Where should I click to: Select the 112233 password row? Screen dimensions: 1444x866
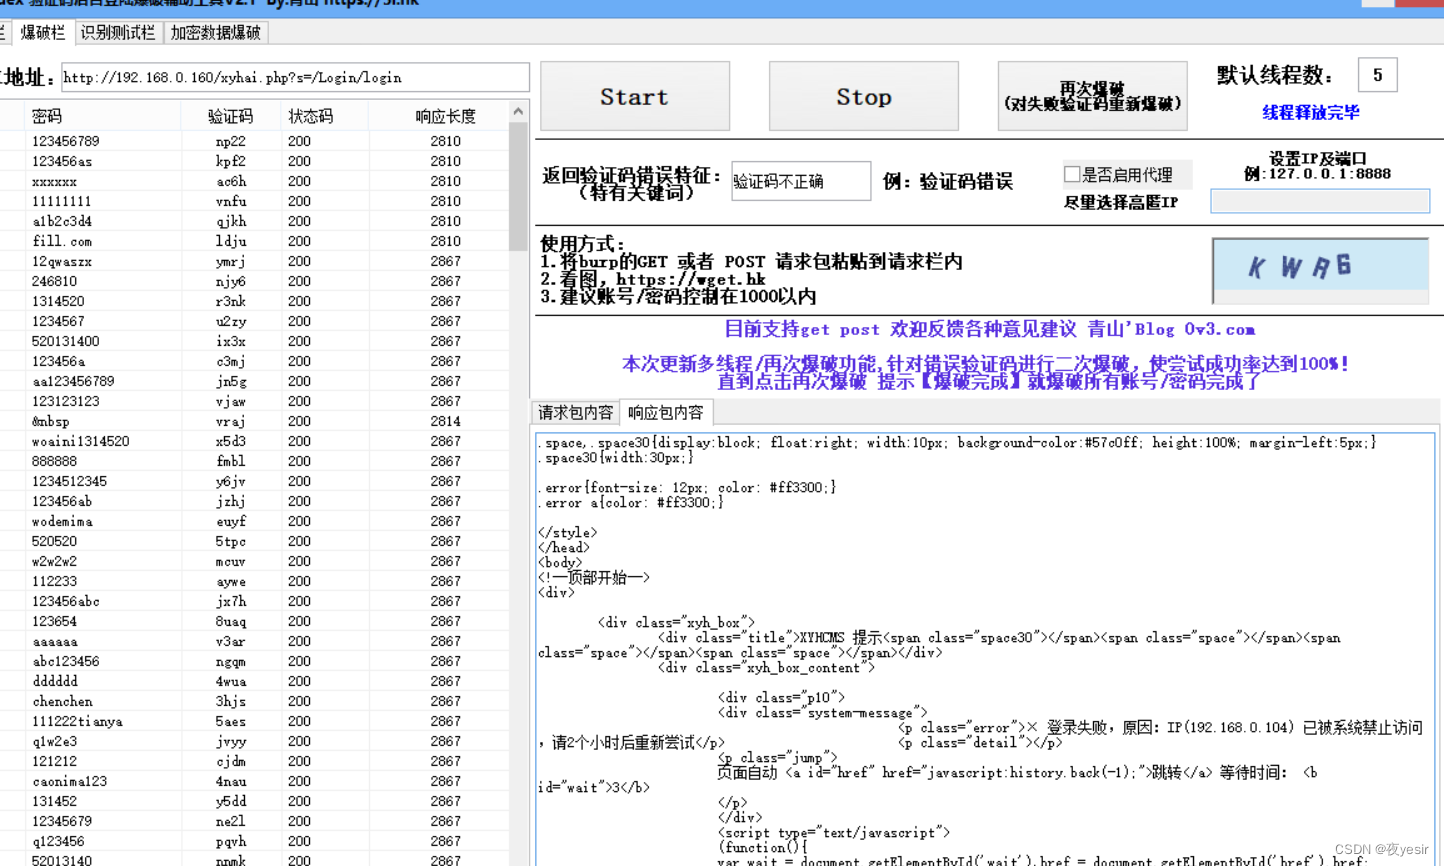254,581
